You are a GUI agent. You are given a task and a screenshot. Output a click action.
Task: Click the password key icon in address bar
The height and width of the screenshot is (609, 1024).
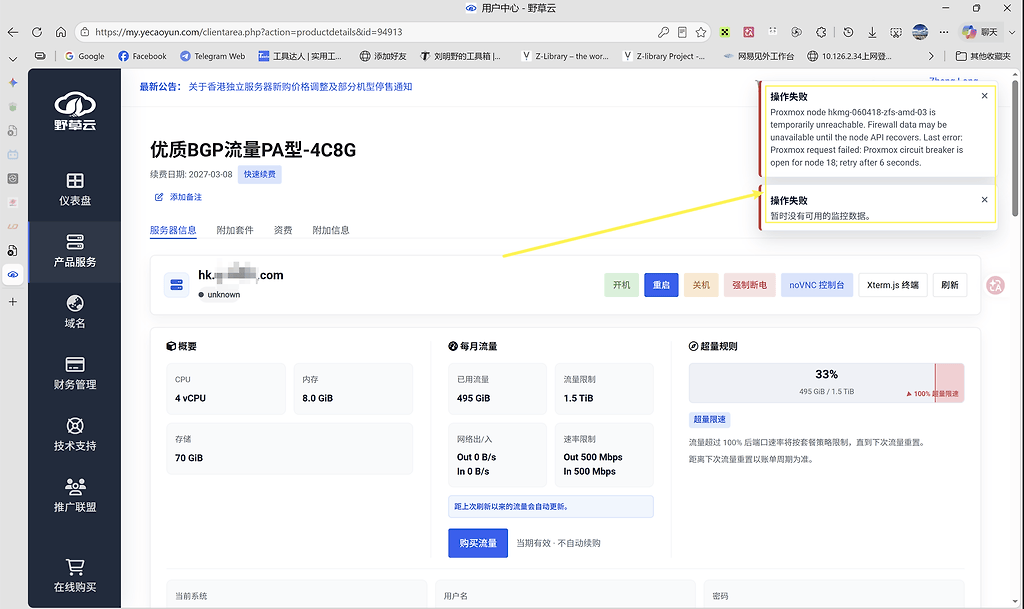pos(663,32)
